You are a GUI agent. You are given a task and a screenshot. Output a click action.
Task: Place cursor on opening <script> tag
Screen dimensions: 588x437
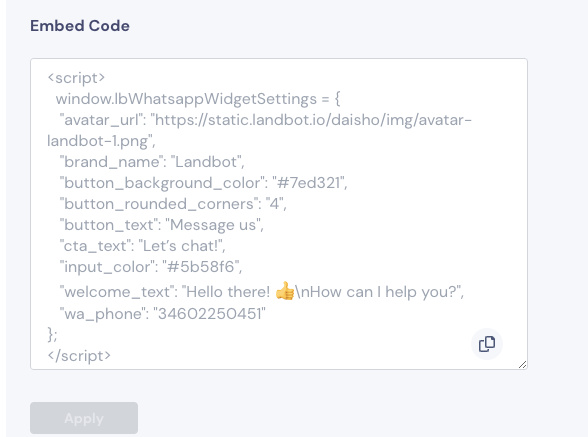coord(76,78)
